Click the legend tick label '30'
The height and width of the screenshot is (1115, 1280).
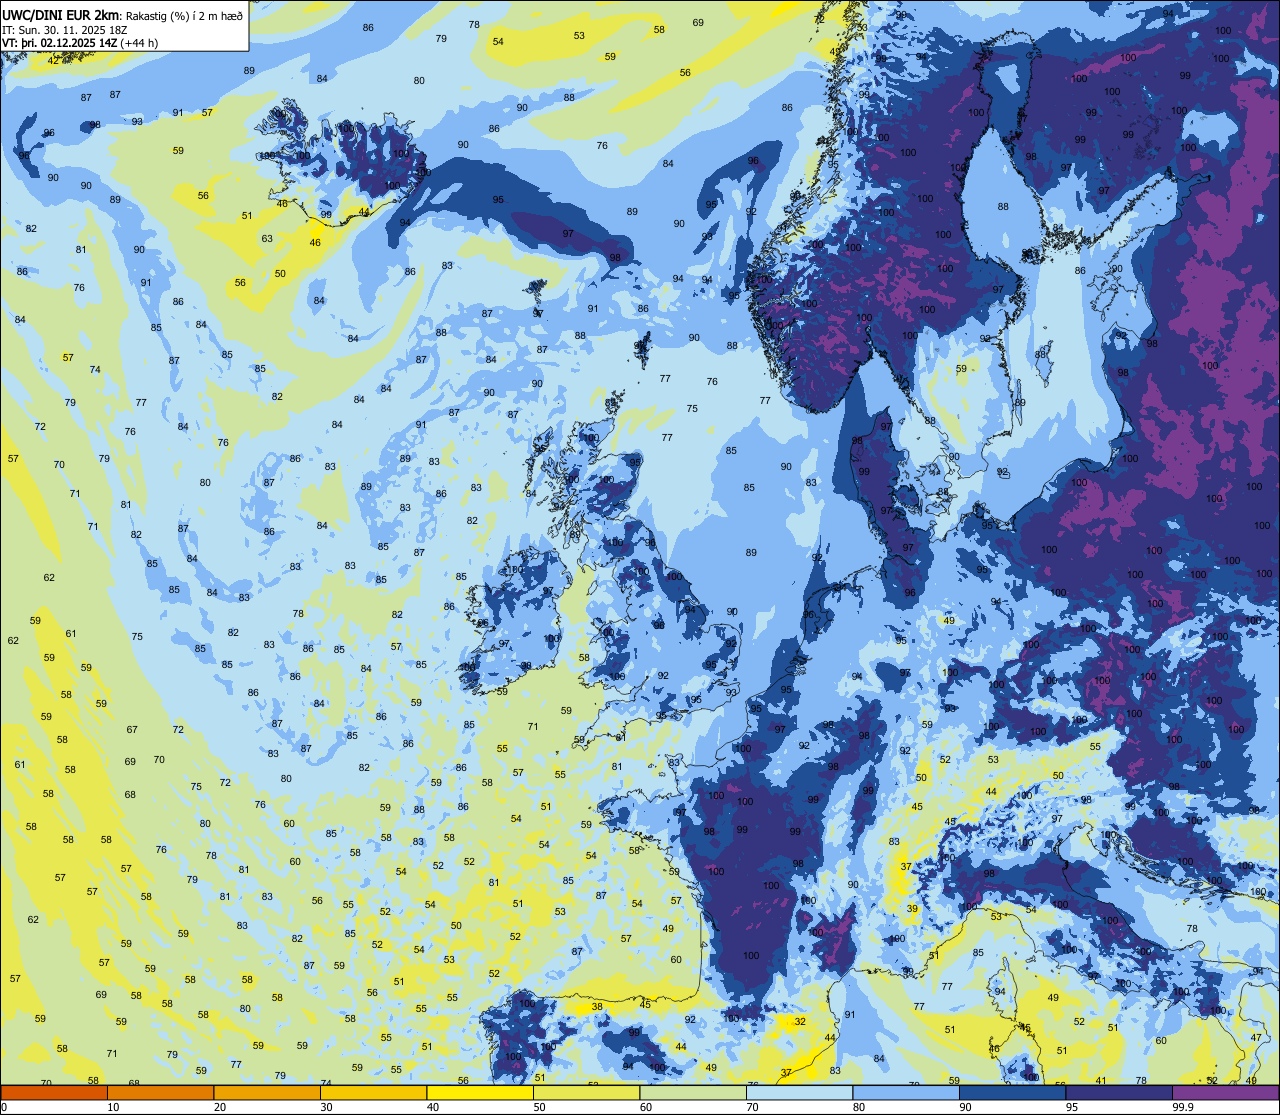click(x=326, y=1107)
